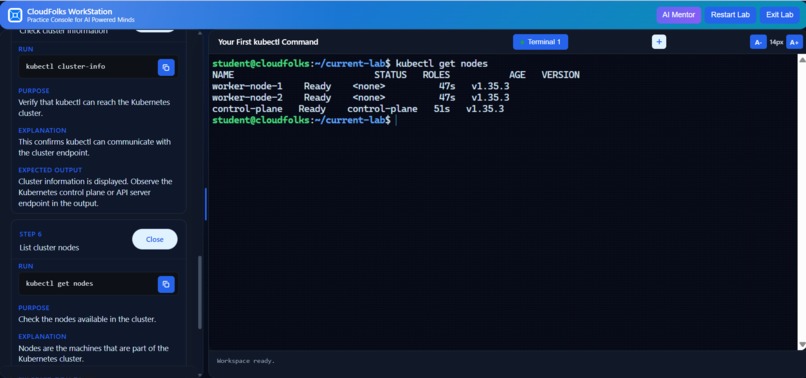Click the worker-node-1 row in terminal
Screen dimensions: 806x378
361,86
